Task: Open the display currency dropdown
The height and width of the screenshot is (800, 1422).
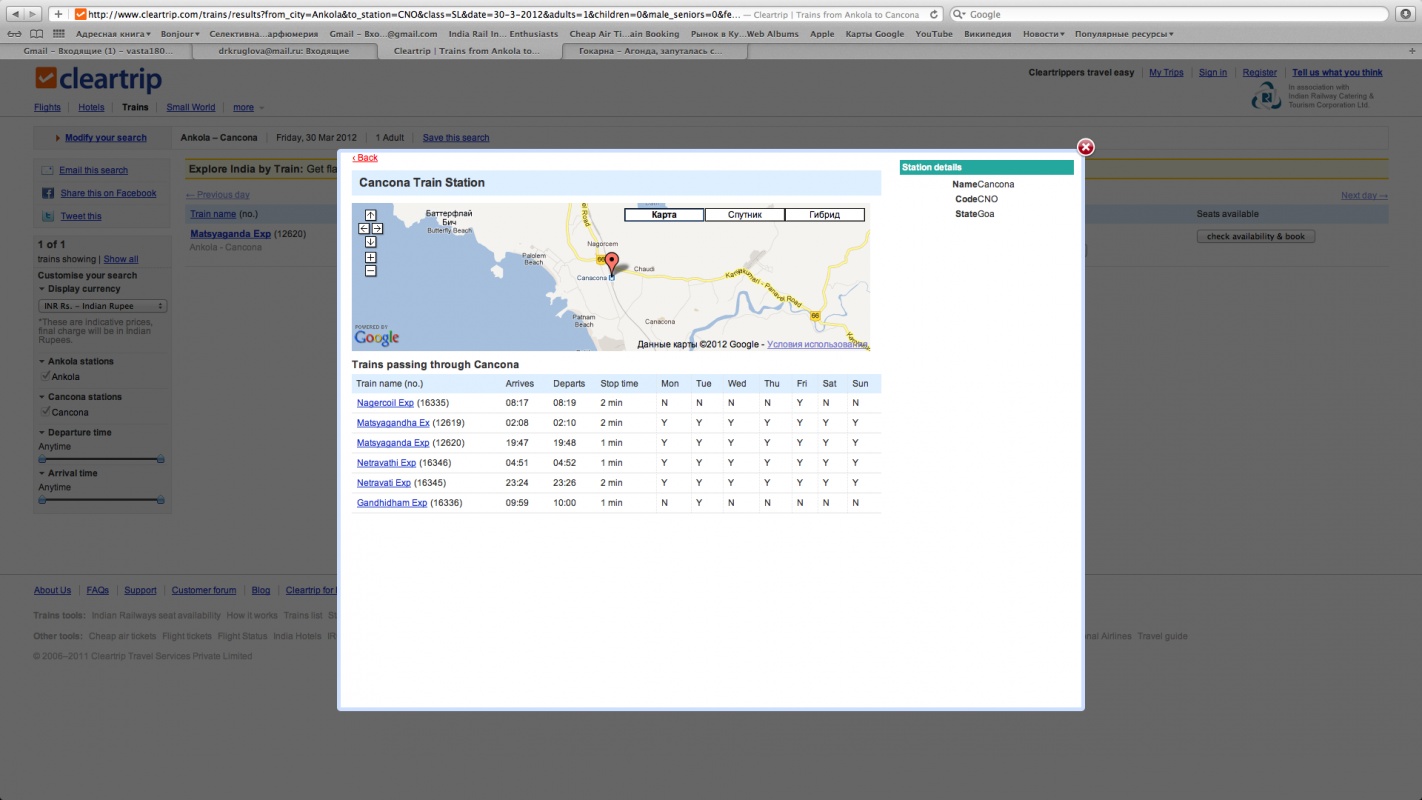Action: 102,306
